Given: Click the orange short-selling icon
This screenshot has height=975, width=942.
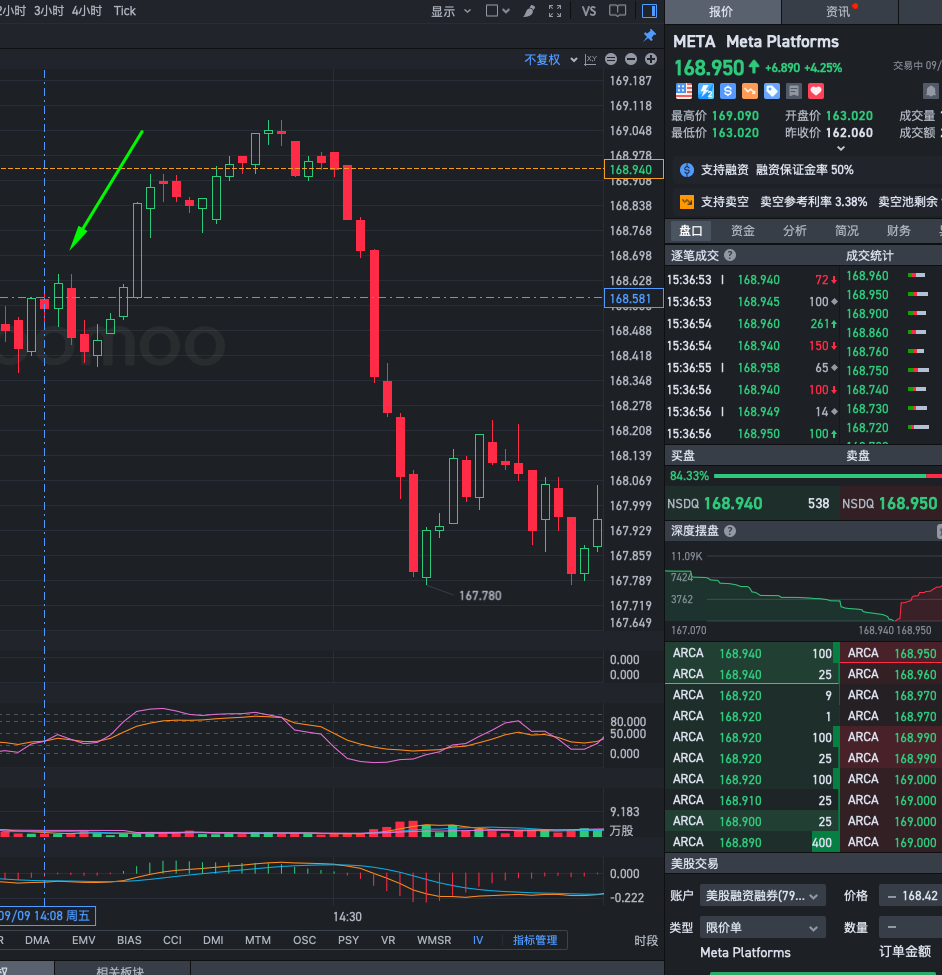Looking at the screenshot, I should point(750,91).
